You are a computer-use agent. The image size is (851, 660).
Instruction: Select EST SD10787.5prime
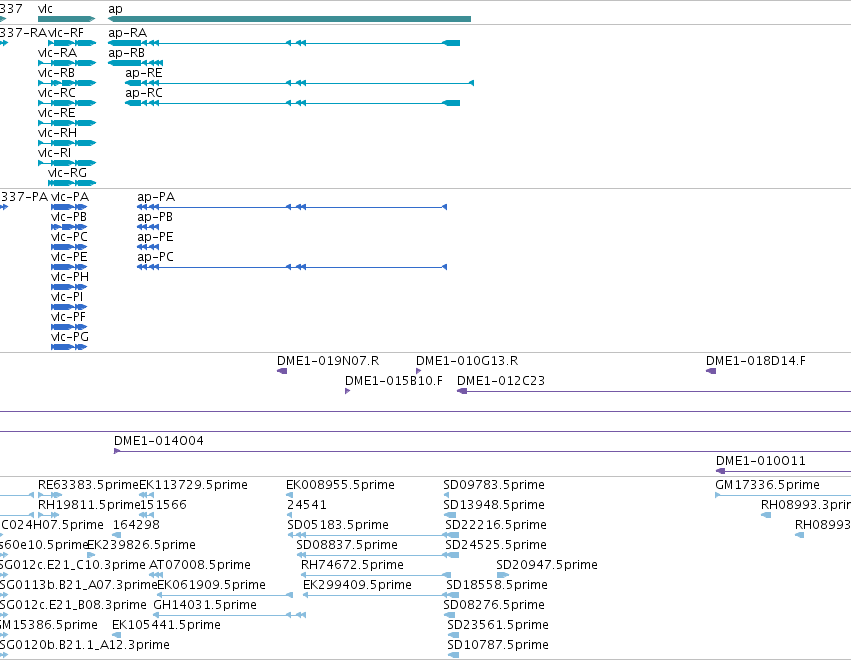pyautogui.click(x=498, y=645)
